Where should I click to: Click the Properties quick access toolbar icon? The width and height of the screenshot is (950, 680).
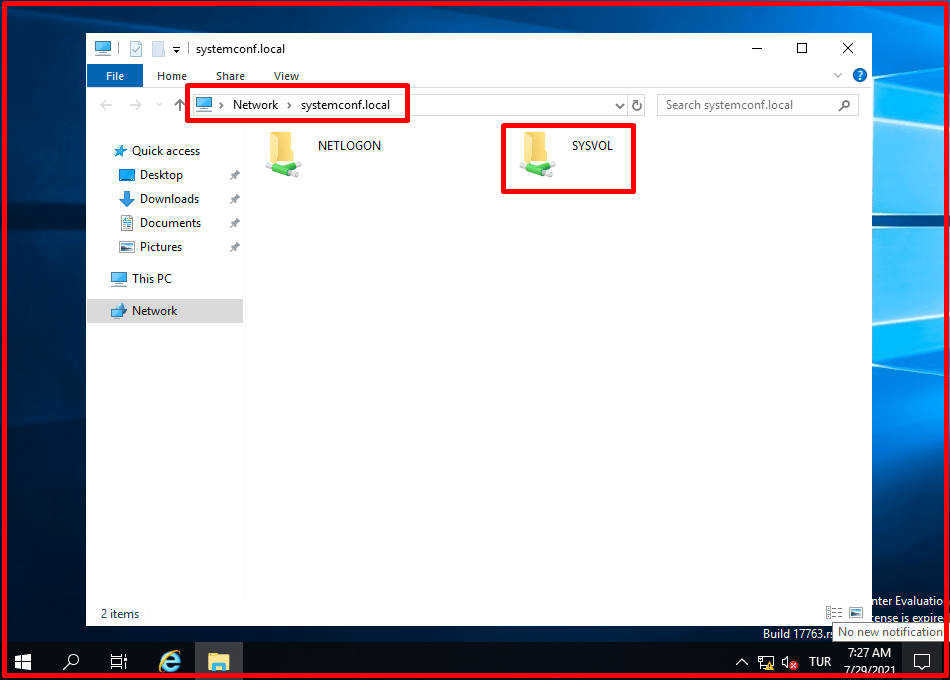pyautogui.click(x=136, y=48)
